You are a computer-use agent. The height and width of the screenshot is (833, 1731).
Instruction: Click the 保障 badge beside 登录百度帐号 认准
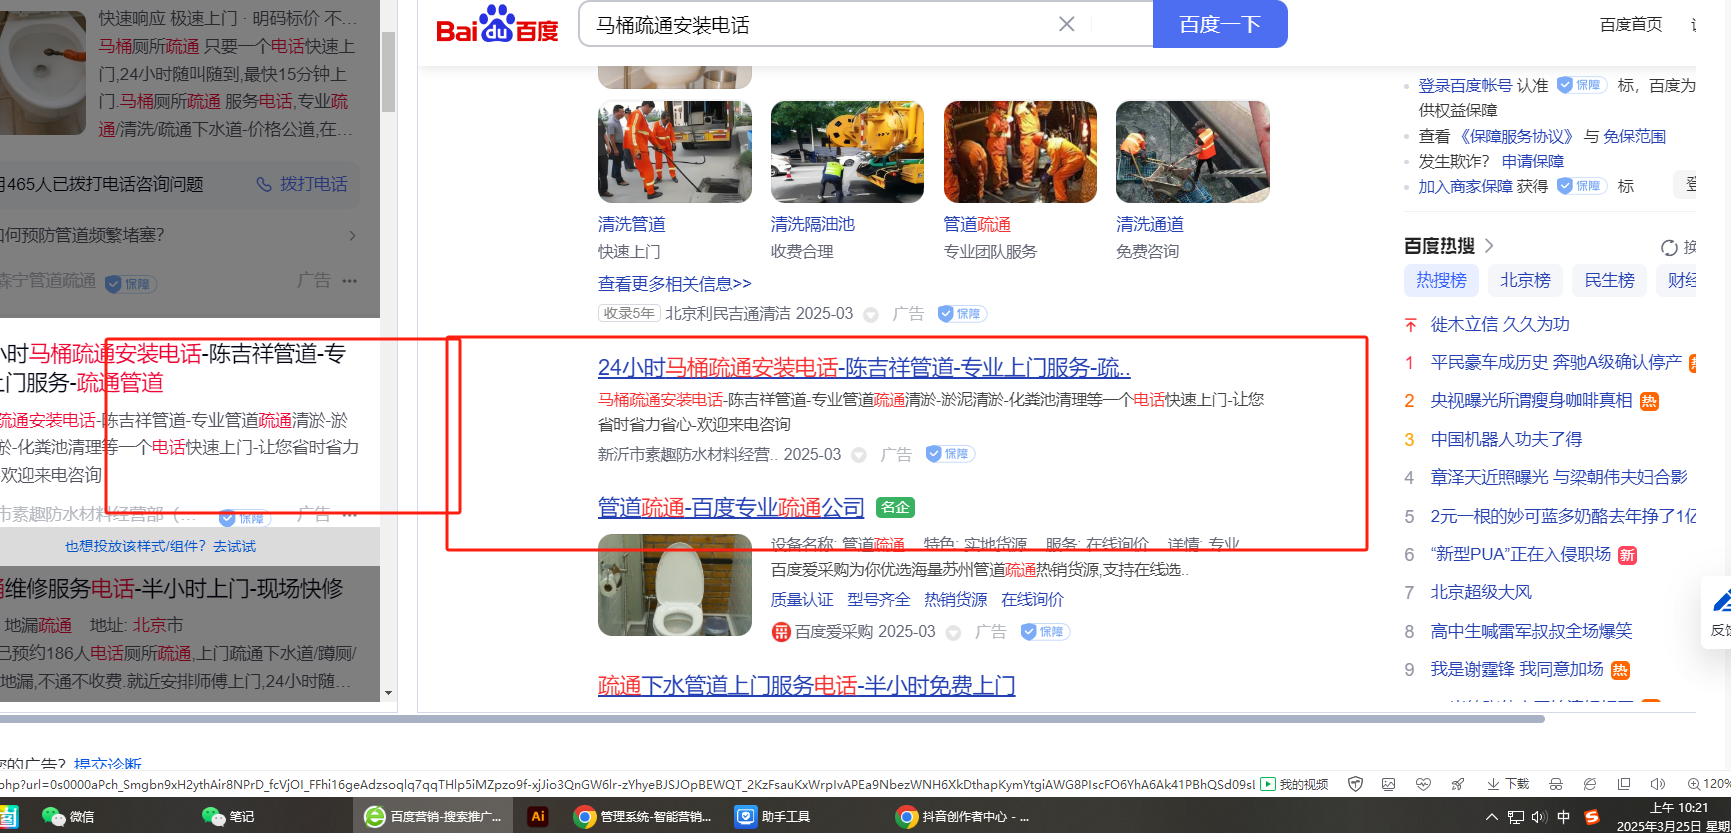pos(1581,85)
